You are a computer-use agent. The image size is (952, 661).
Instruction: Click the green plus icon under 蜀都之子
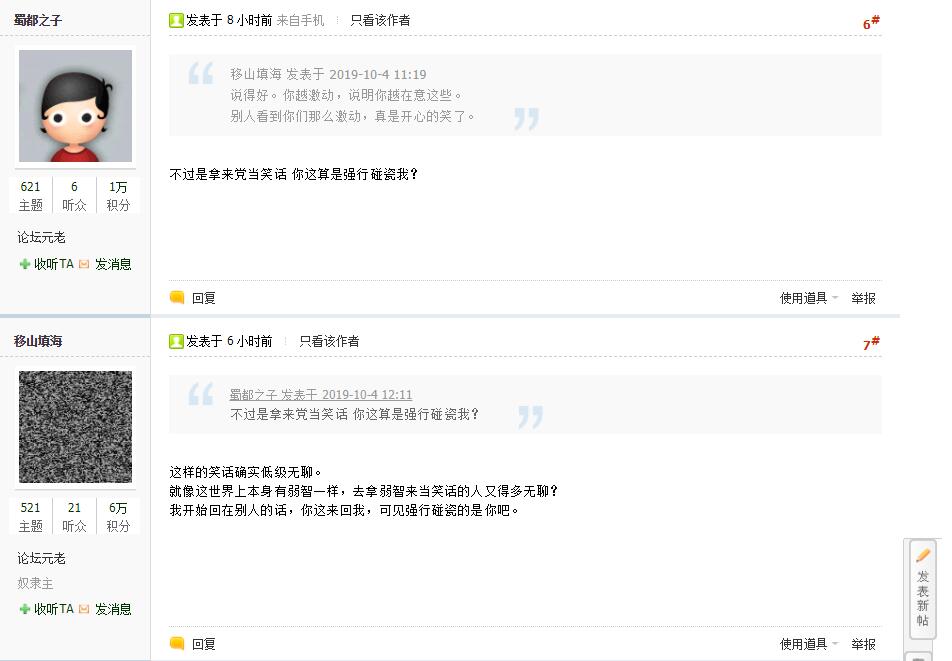click(x=25, y=265)
